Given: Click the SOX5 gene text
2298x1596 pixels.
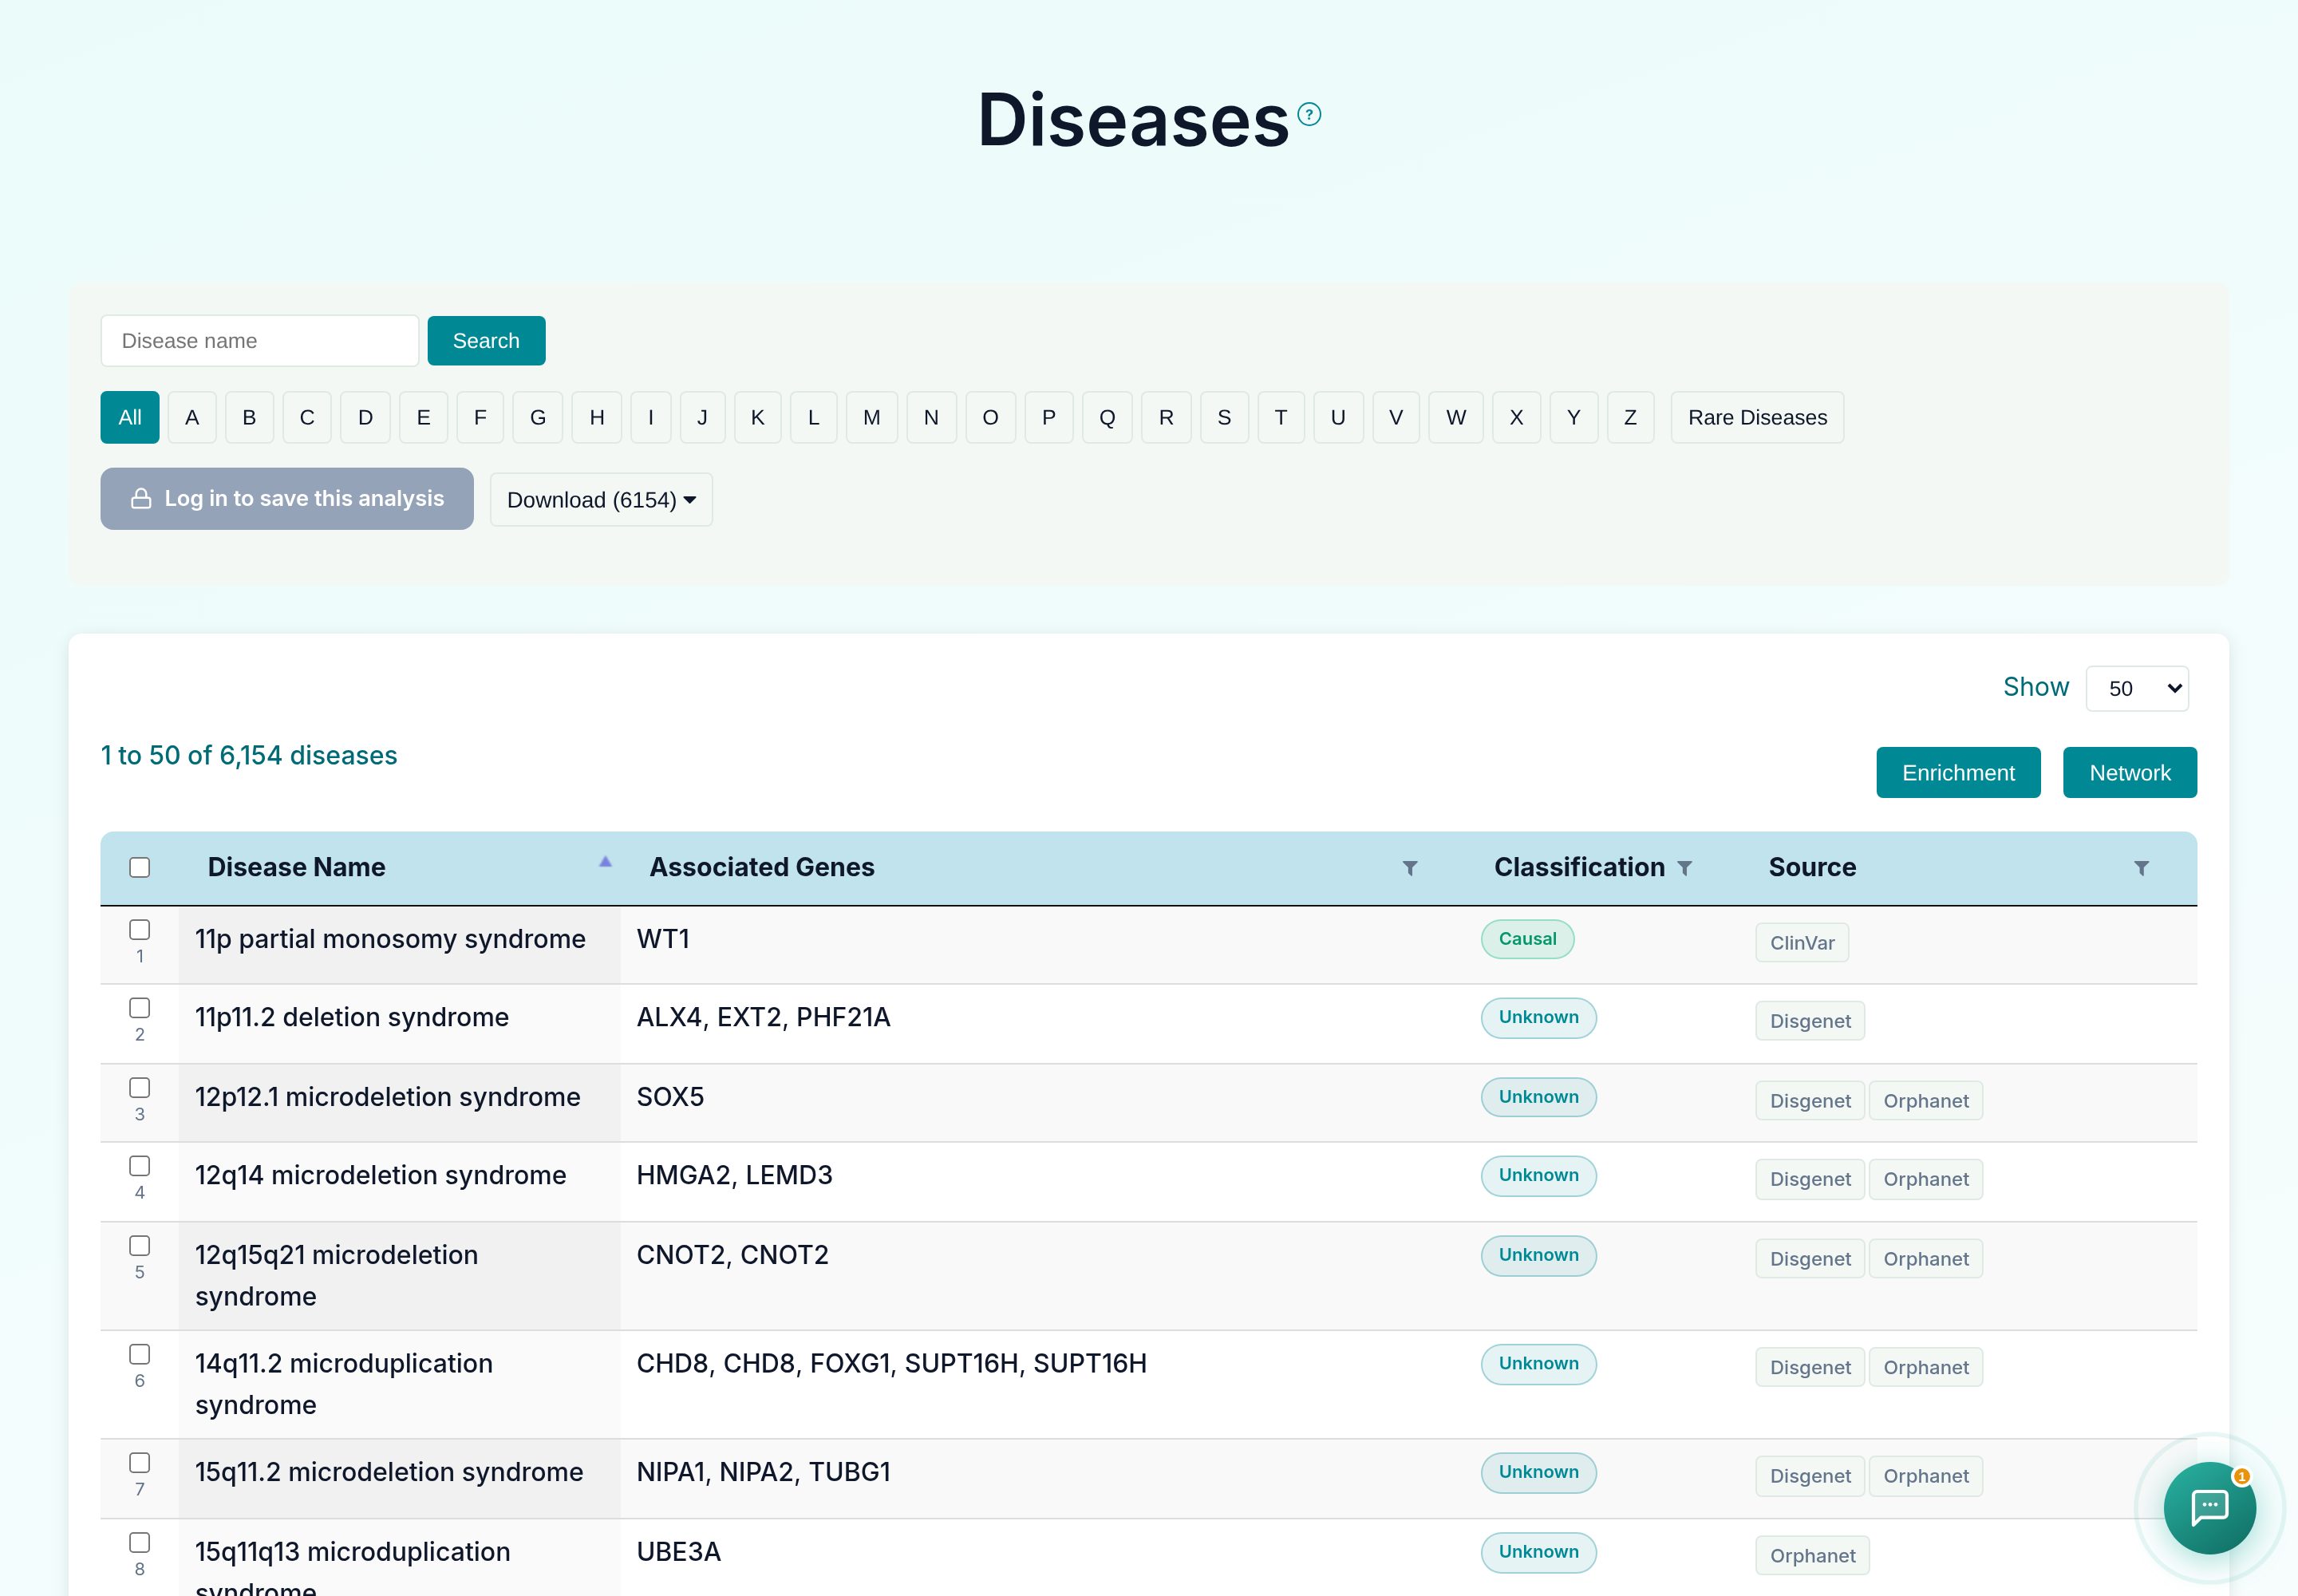Looking at the screenshot, I should [670, 1096].
